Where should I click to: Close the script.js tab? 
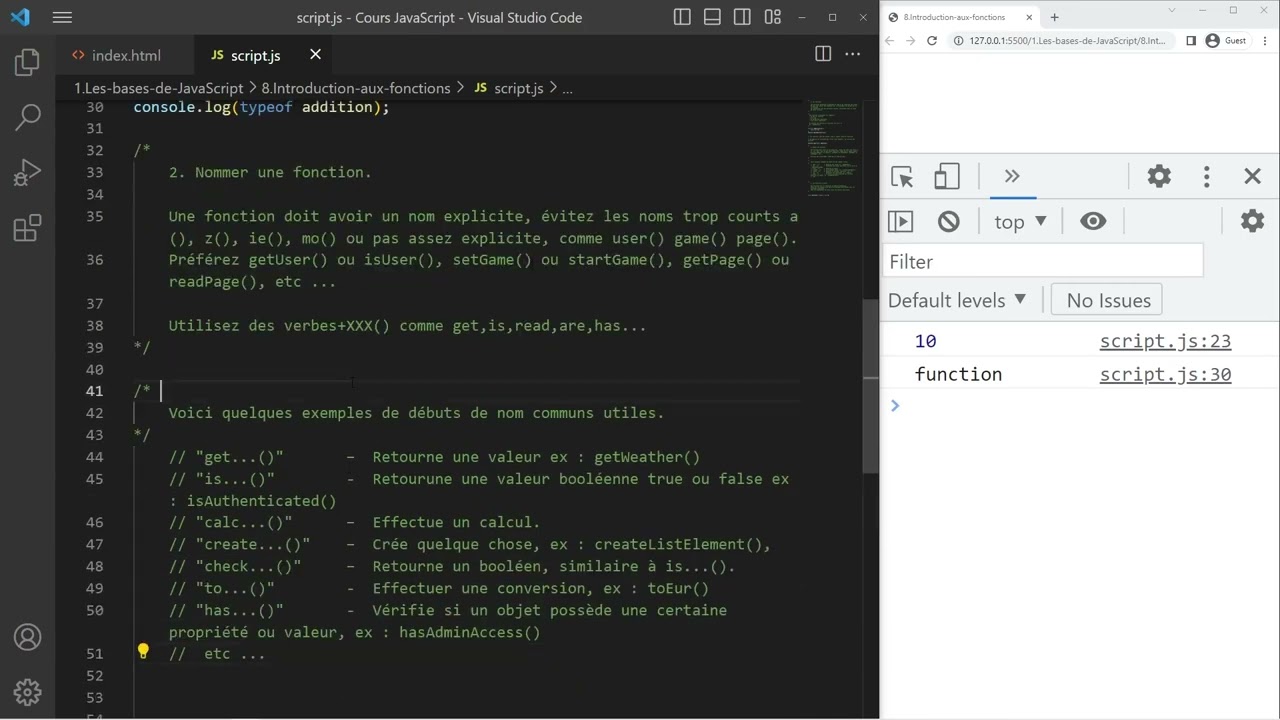coord(315,55)
